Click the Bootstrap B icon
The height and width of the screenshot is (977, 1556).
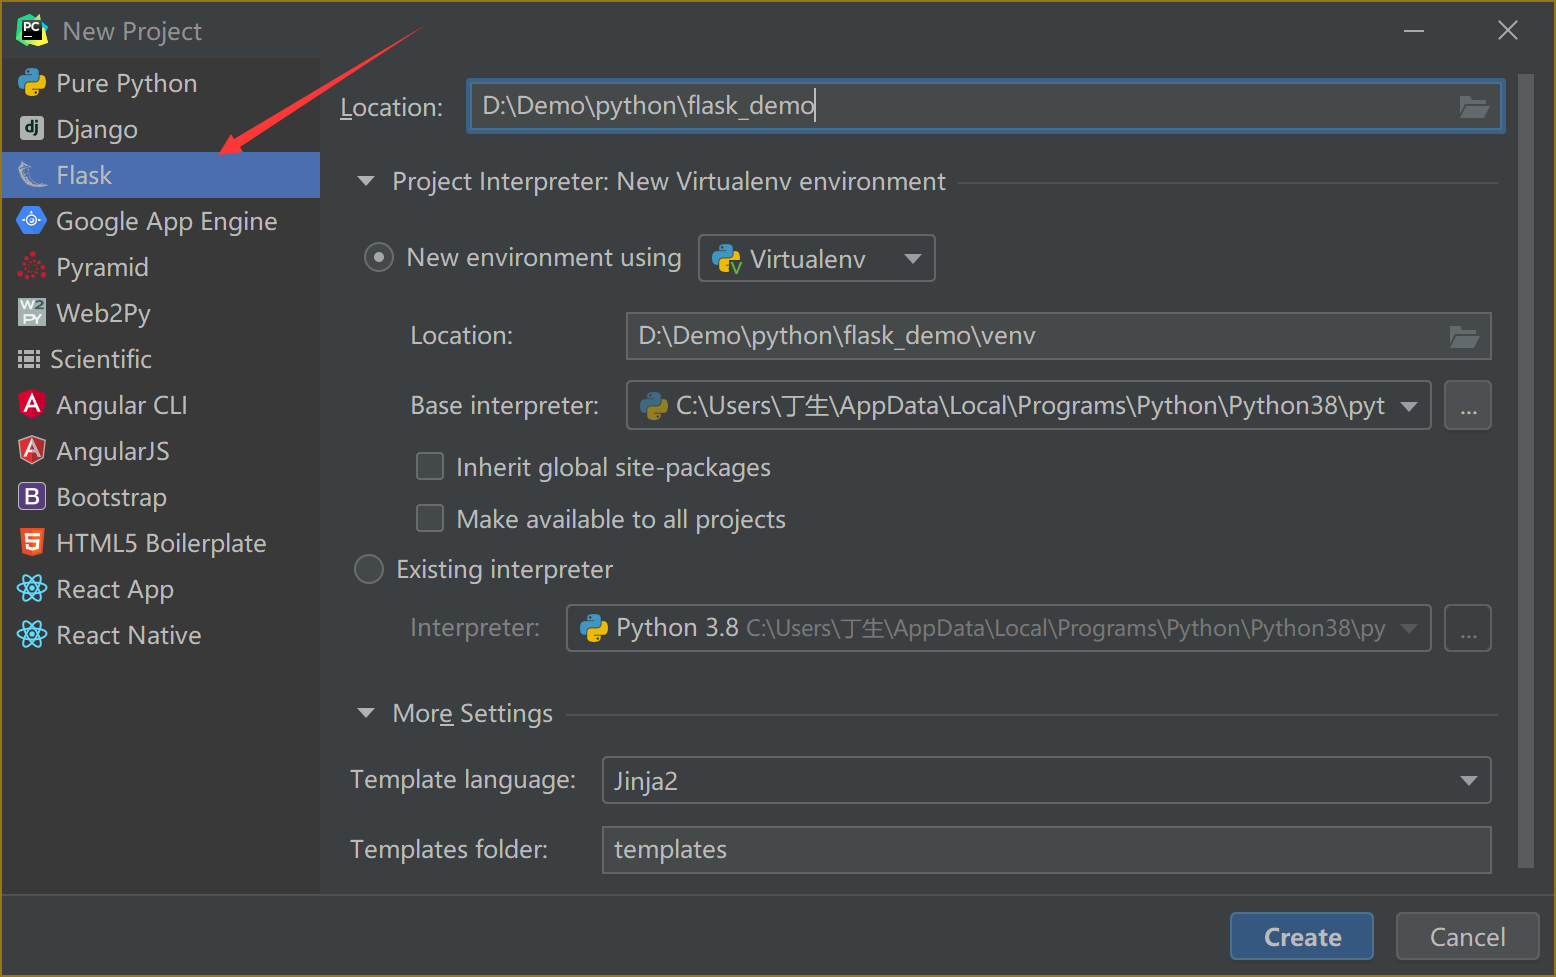coord(32,496)
